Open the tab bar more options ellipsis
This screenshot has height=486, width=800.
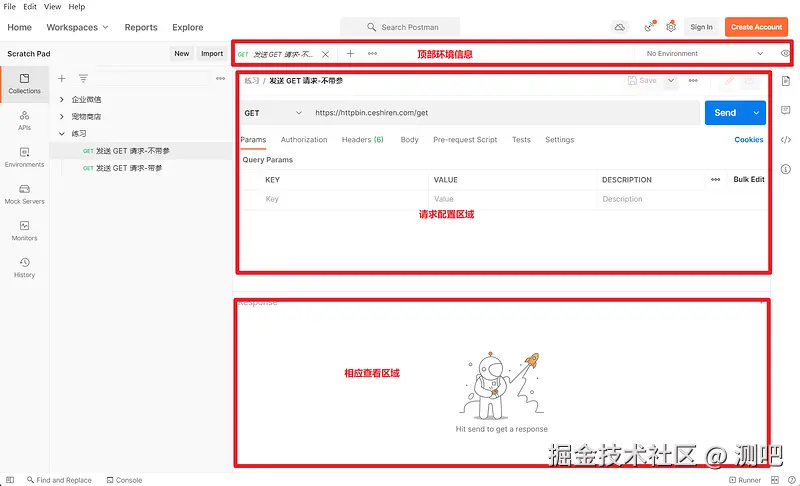pos(372,54)
